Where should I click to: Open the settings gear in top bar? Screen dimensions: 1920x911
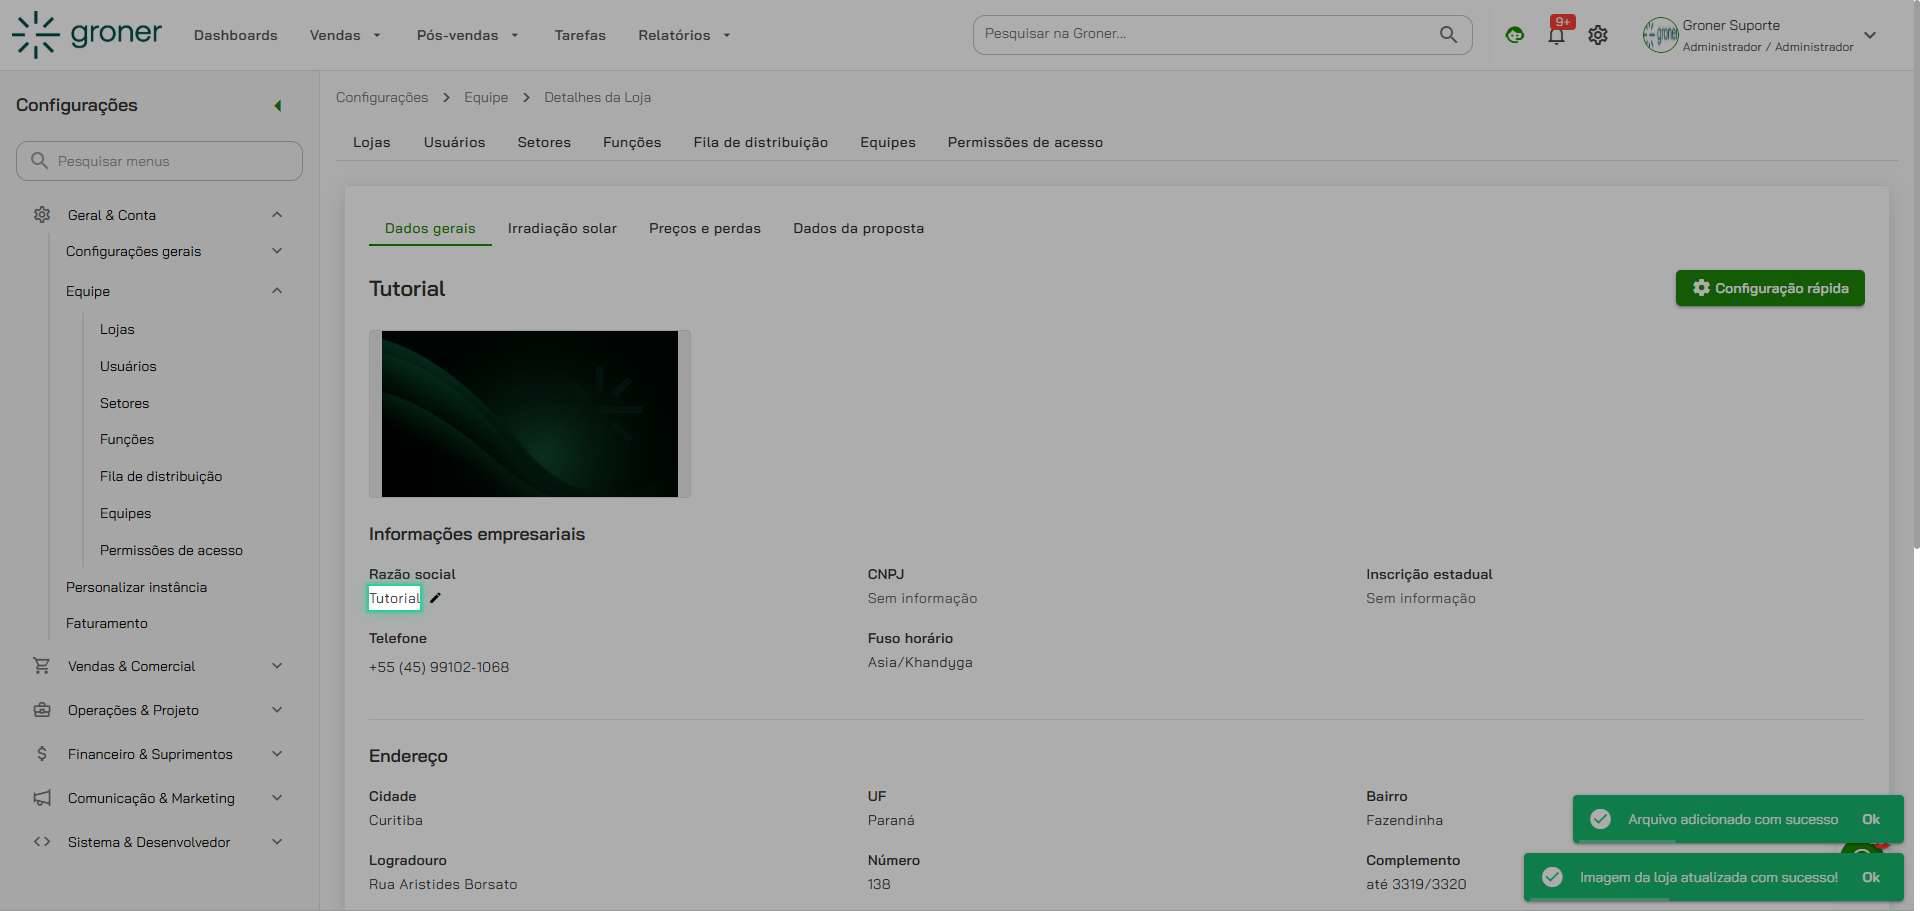click(1598, 35)
